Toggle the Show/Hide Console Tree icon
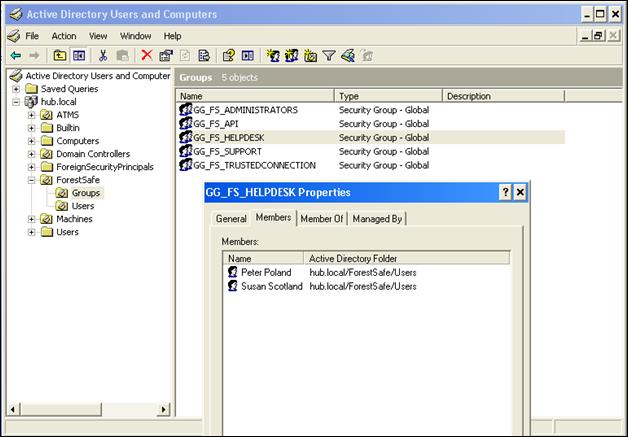This screenshot has width=628, height=437. [x=79, y=56]
